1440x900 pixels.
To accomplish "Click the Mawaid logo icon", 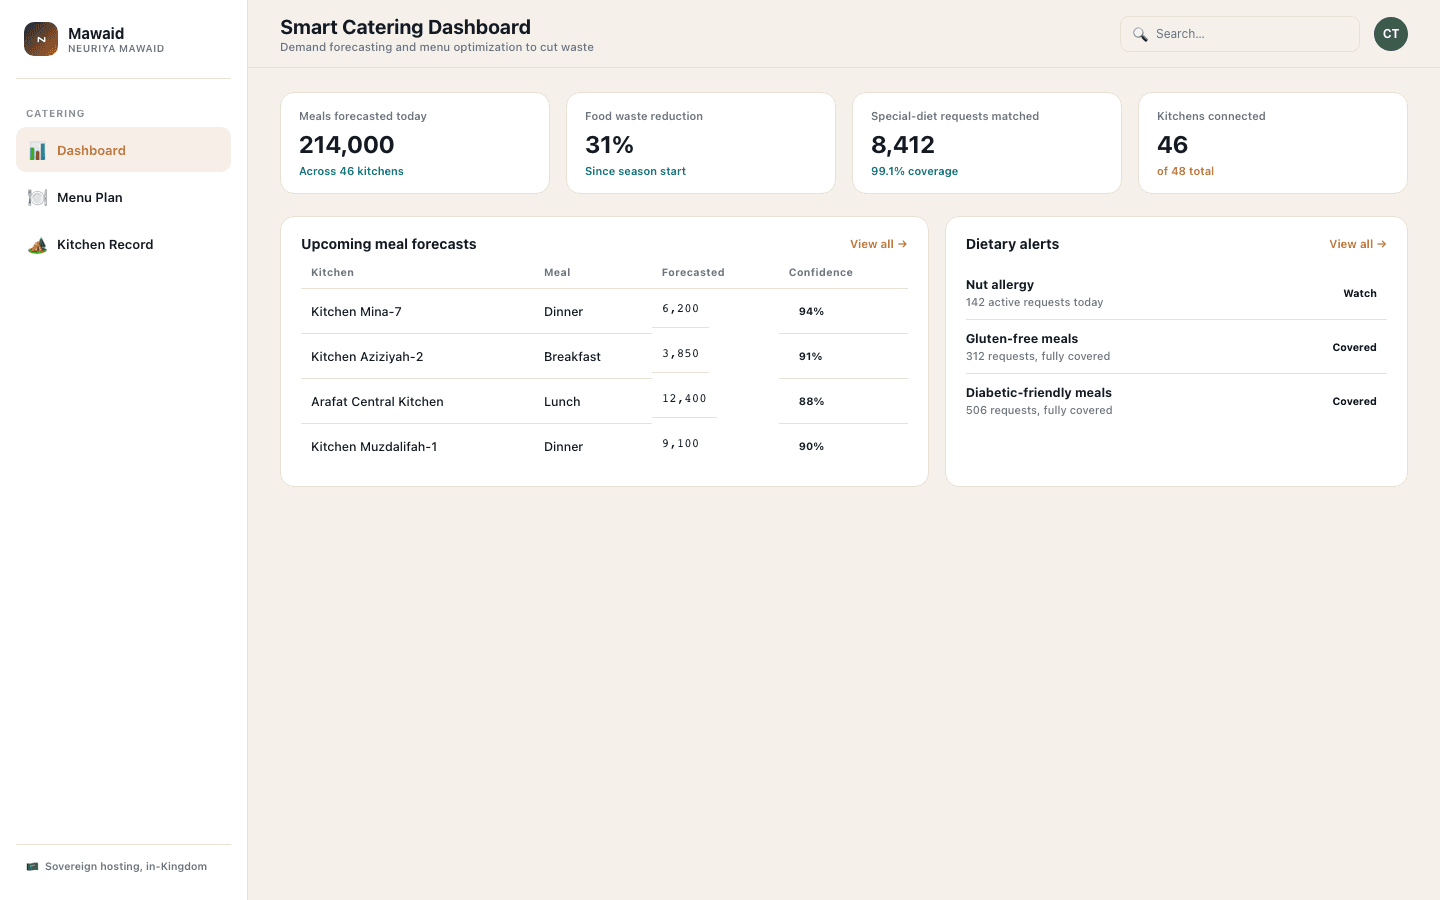I will tap(41, 39).
